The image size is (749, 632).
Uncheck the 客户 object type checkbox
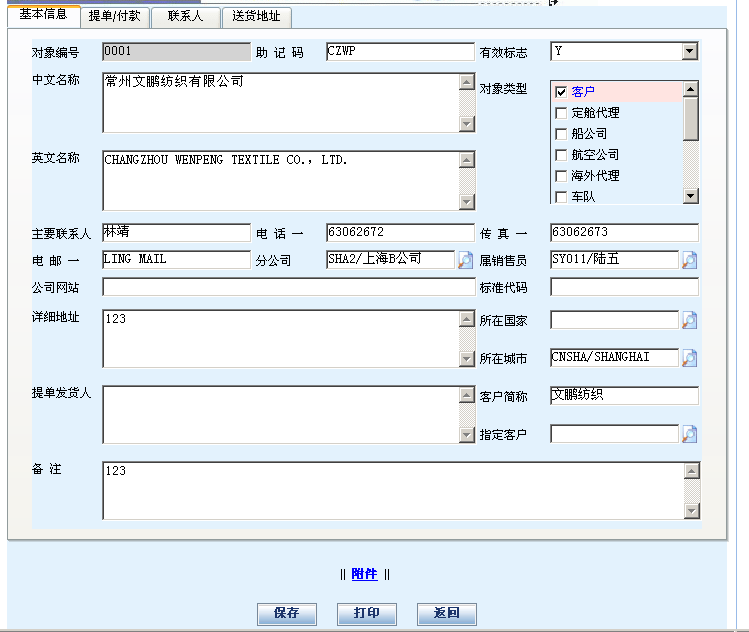click(x=561, y=92)
